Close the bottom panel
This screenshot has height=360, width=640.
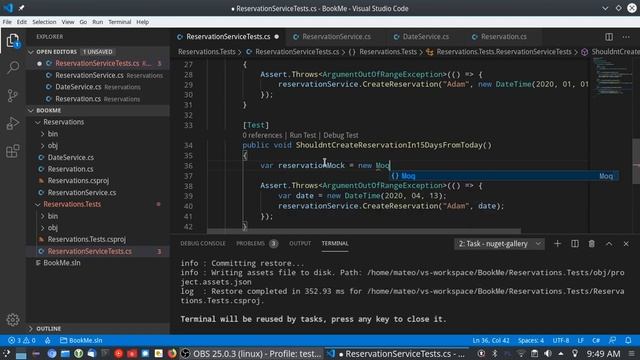pyautogui.click(x=626, y=244)
